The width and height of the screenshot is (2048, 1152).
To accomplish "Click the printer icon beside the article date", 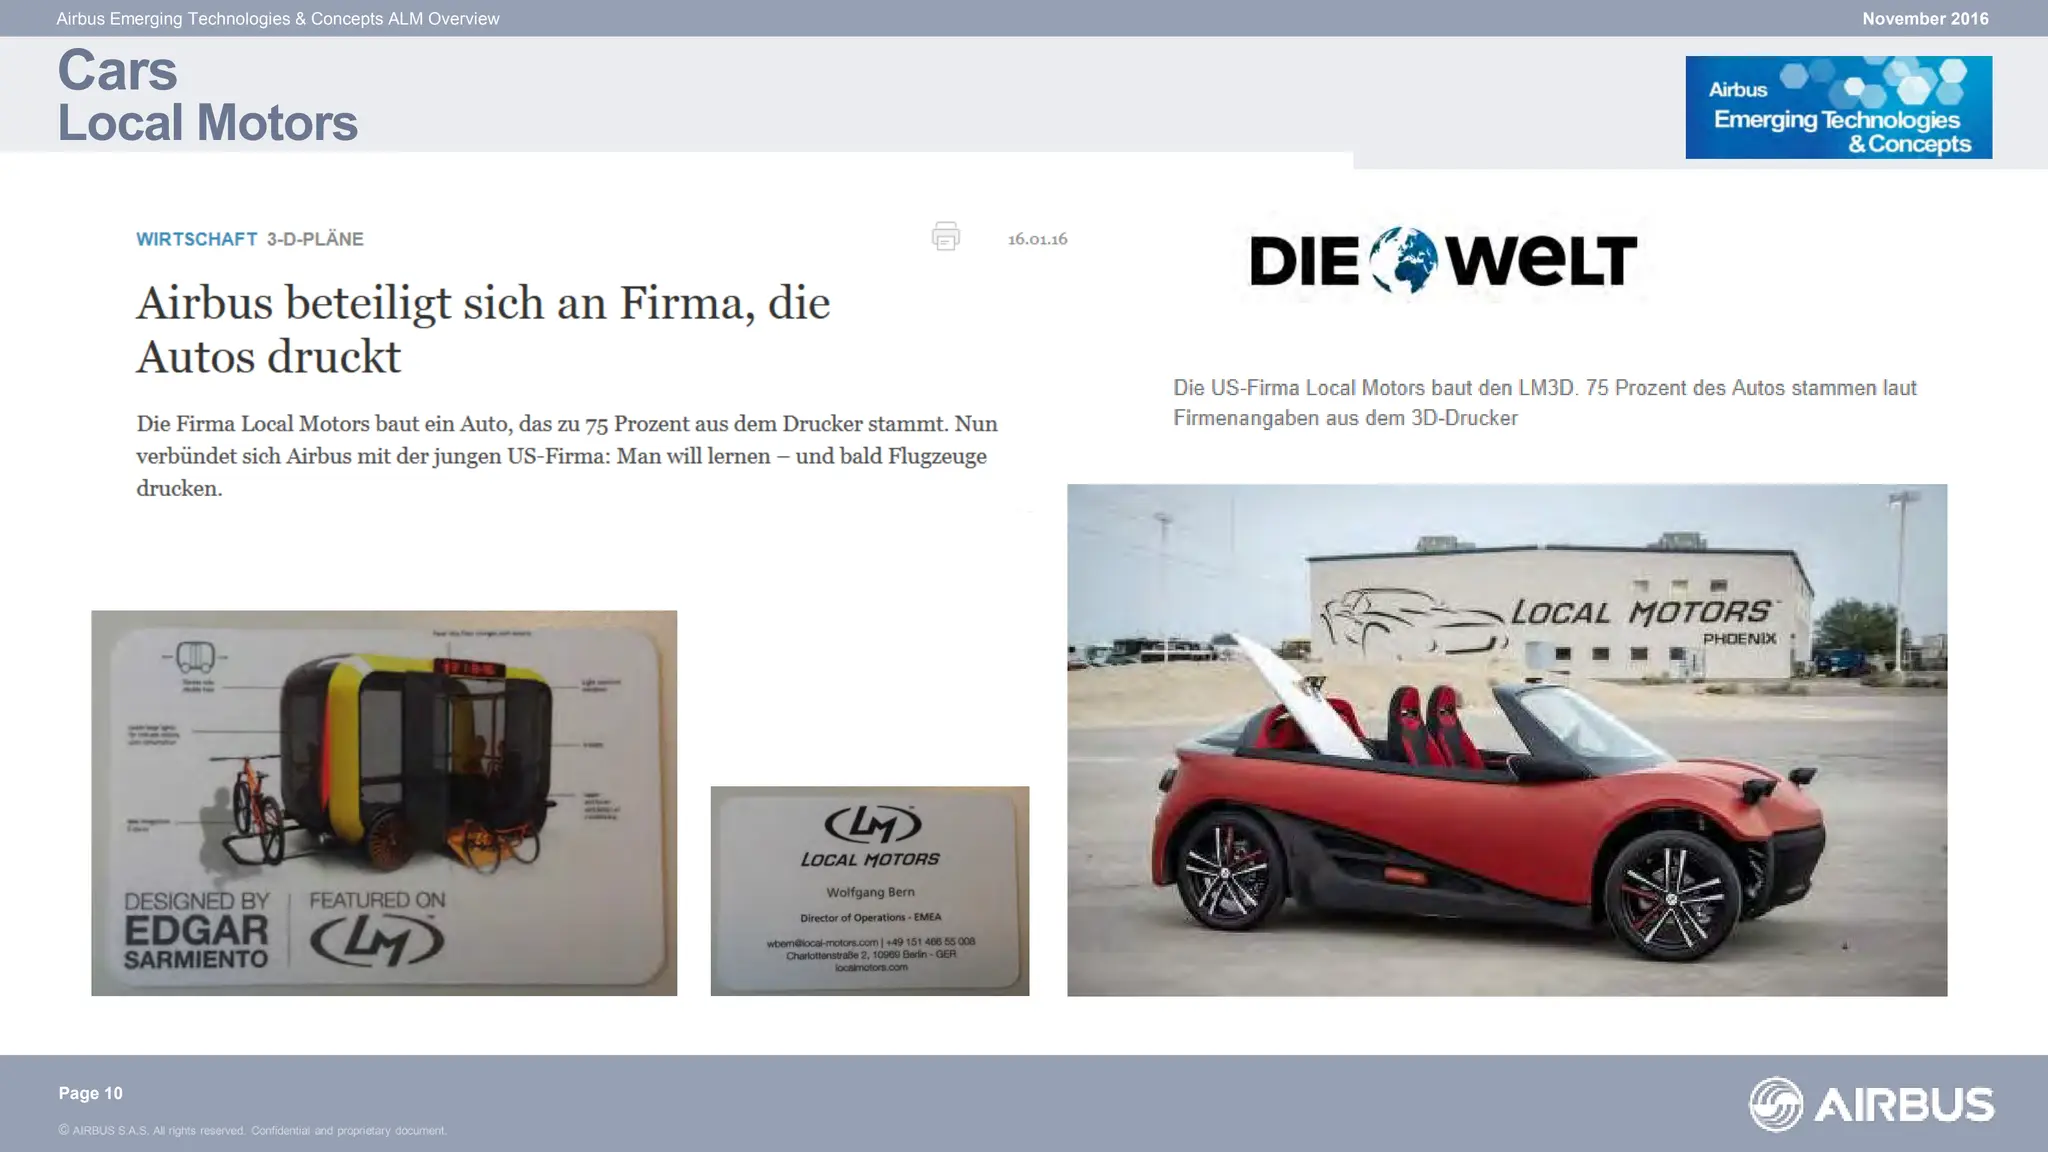I will coord(945,236).
